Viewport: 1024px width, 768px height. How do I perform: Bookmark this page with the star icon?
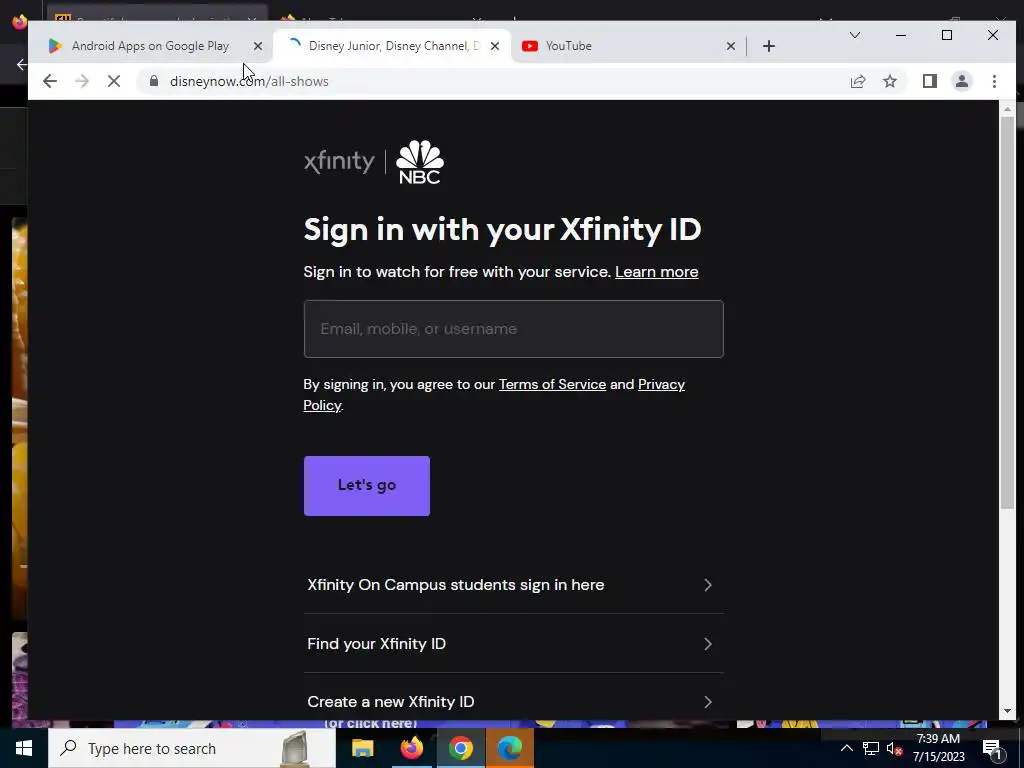(x=889, y=81)
